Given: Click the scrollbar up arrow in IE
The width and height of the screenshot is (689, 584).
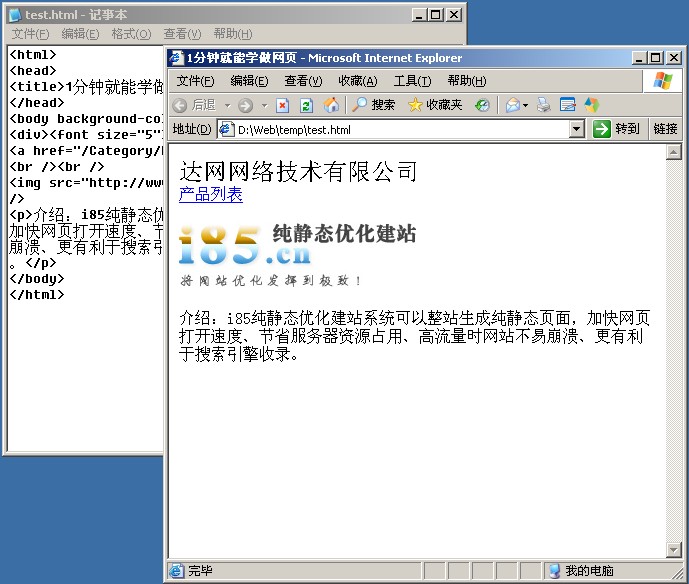Looking at the screenshot, I should click(674, 152).
